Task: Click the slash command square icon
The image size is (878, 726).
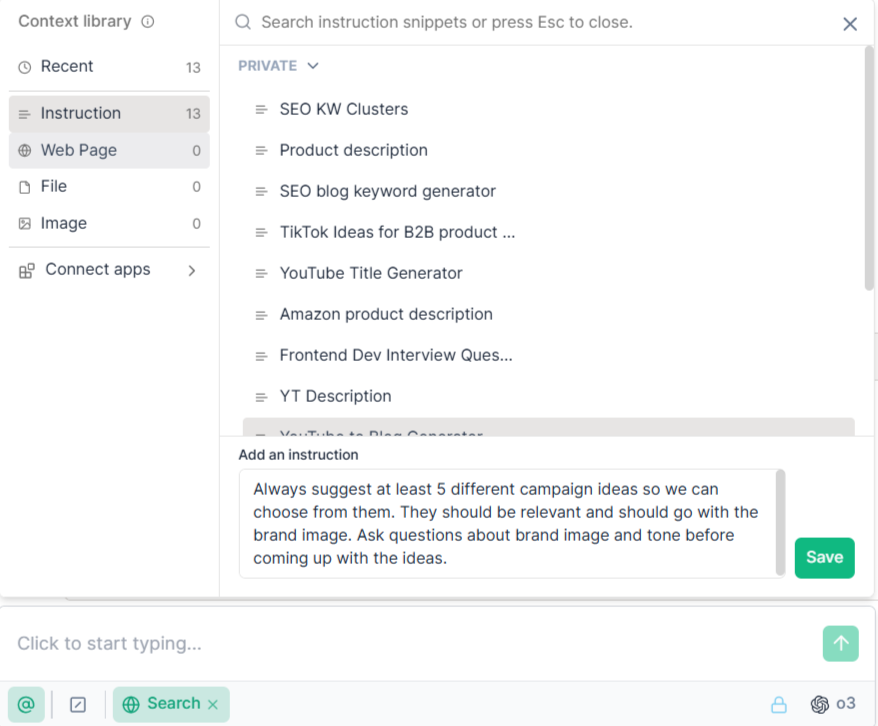Action: pyautogui.click(x=78, y=704)
